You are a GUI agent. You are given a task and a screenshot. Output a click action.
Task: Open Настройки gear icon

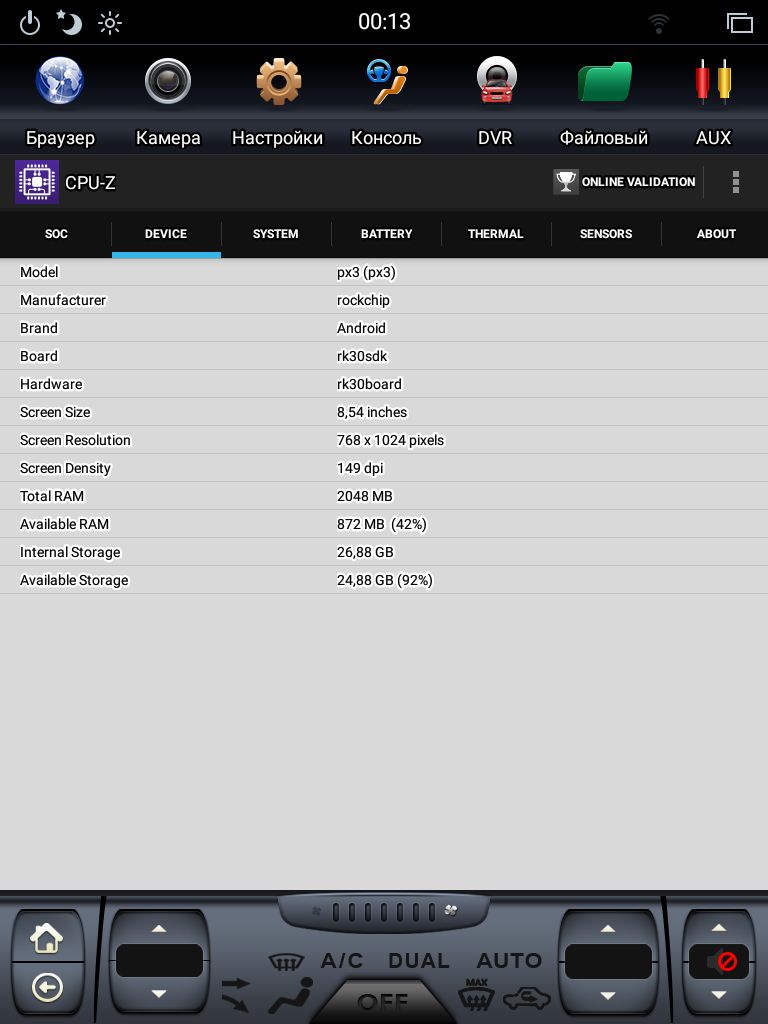pyautogui.click(x=278, y=82)
